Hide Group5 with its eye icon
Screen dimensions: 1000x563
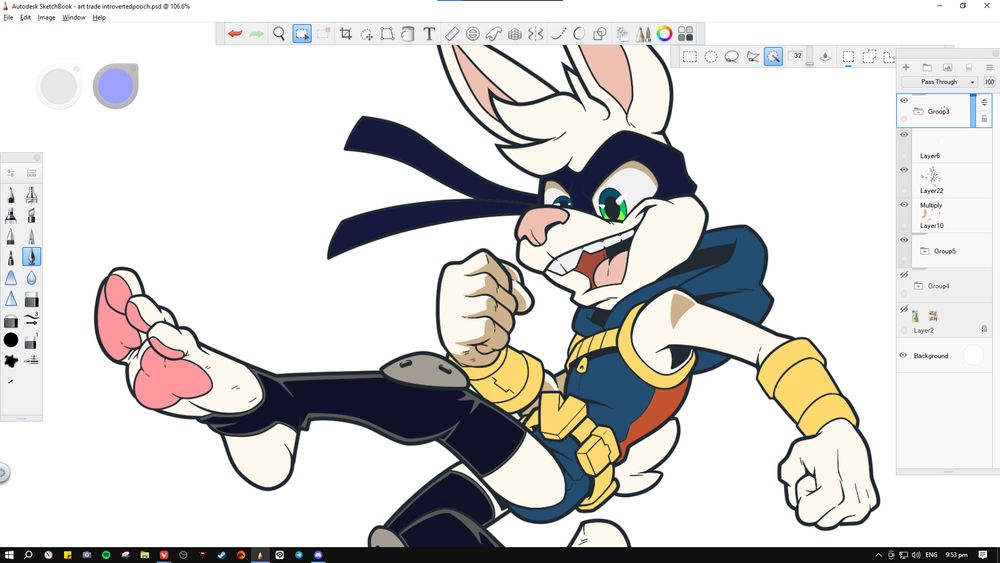(904, 240)
